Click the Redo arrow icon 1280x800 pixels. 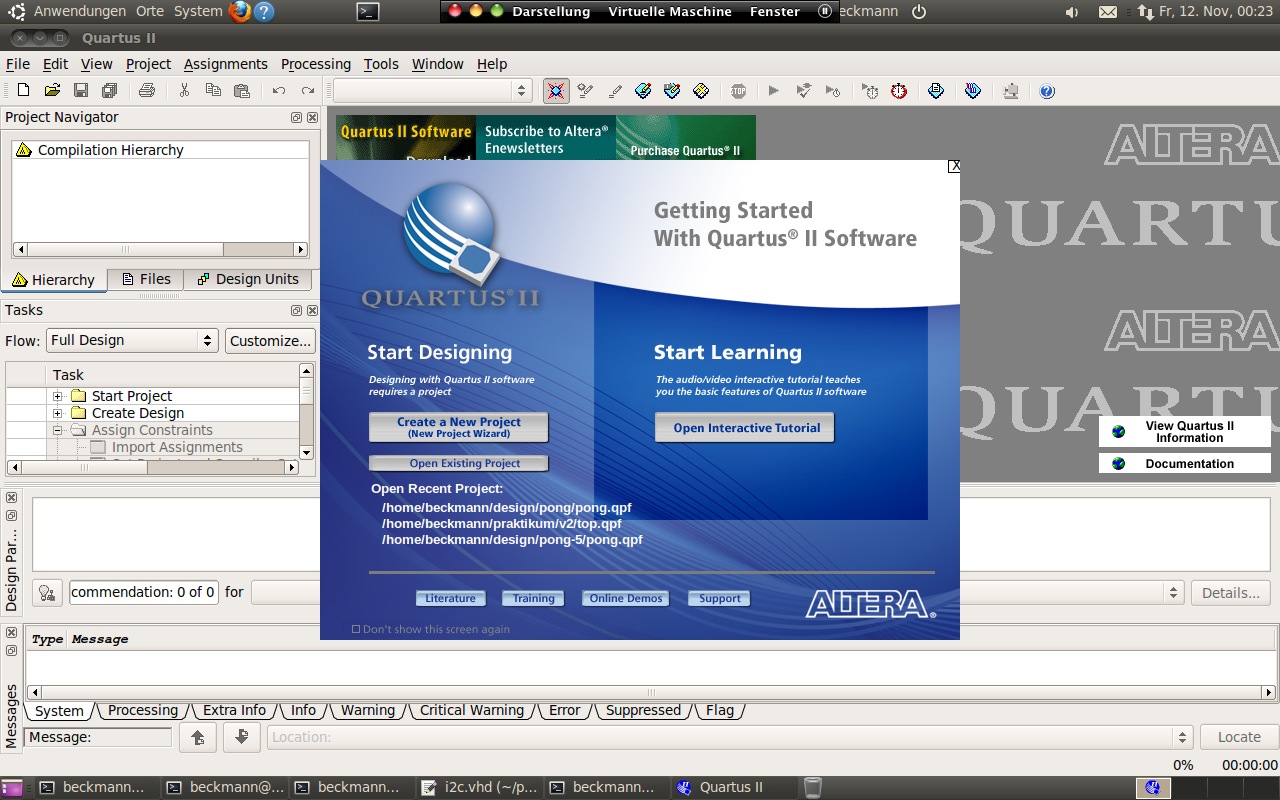(x=308, y=91)
